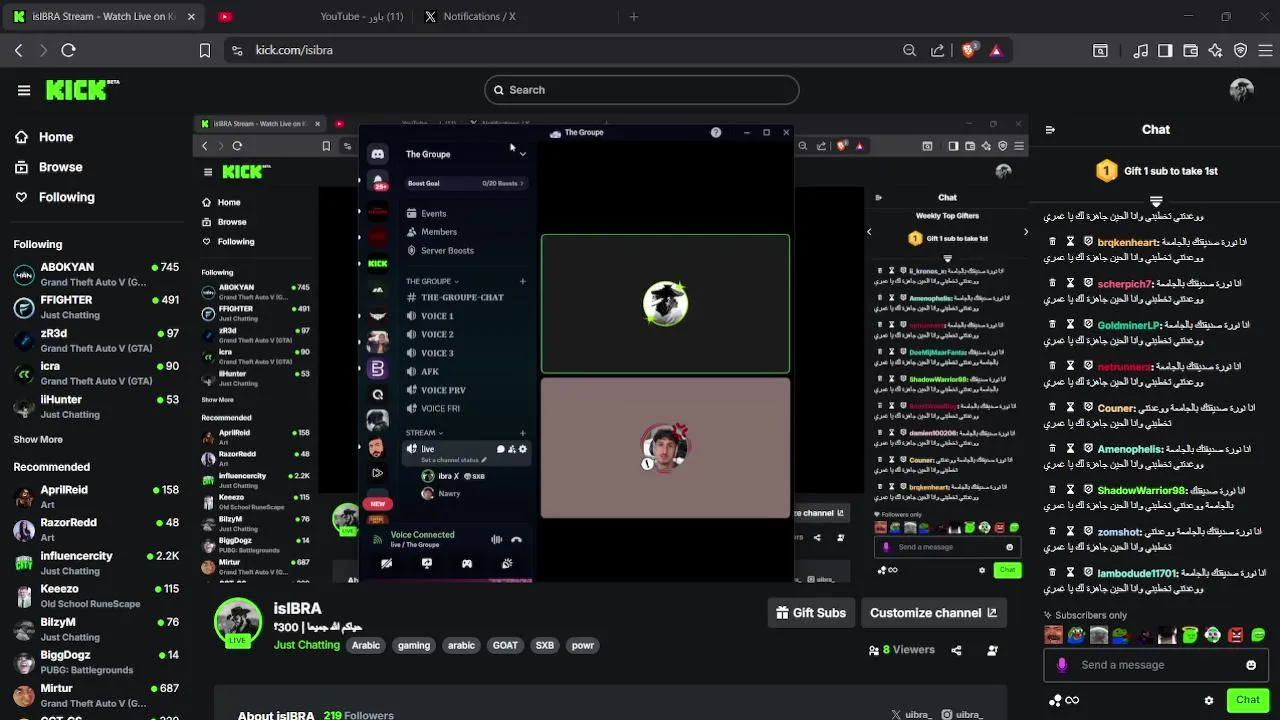
Task: Focus the Kick Search field at top
Action: 642,90
